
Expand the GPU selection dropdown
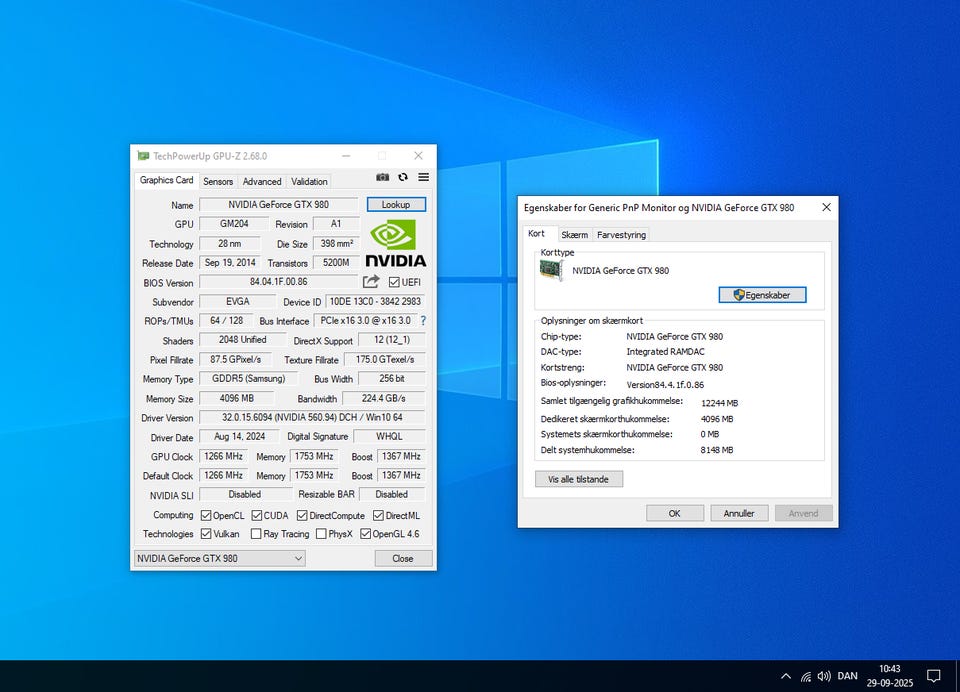[219, 558]
